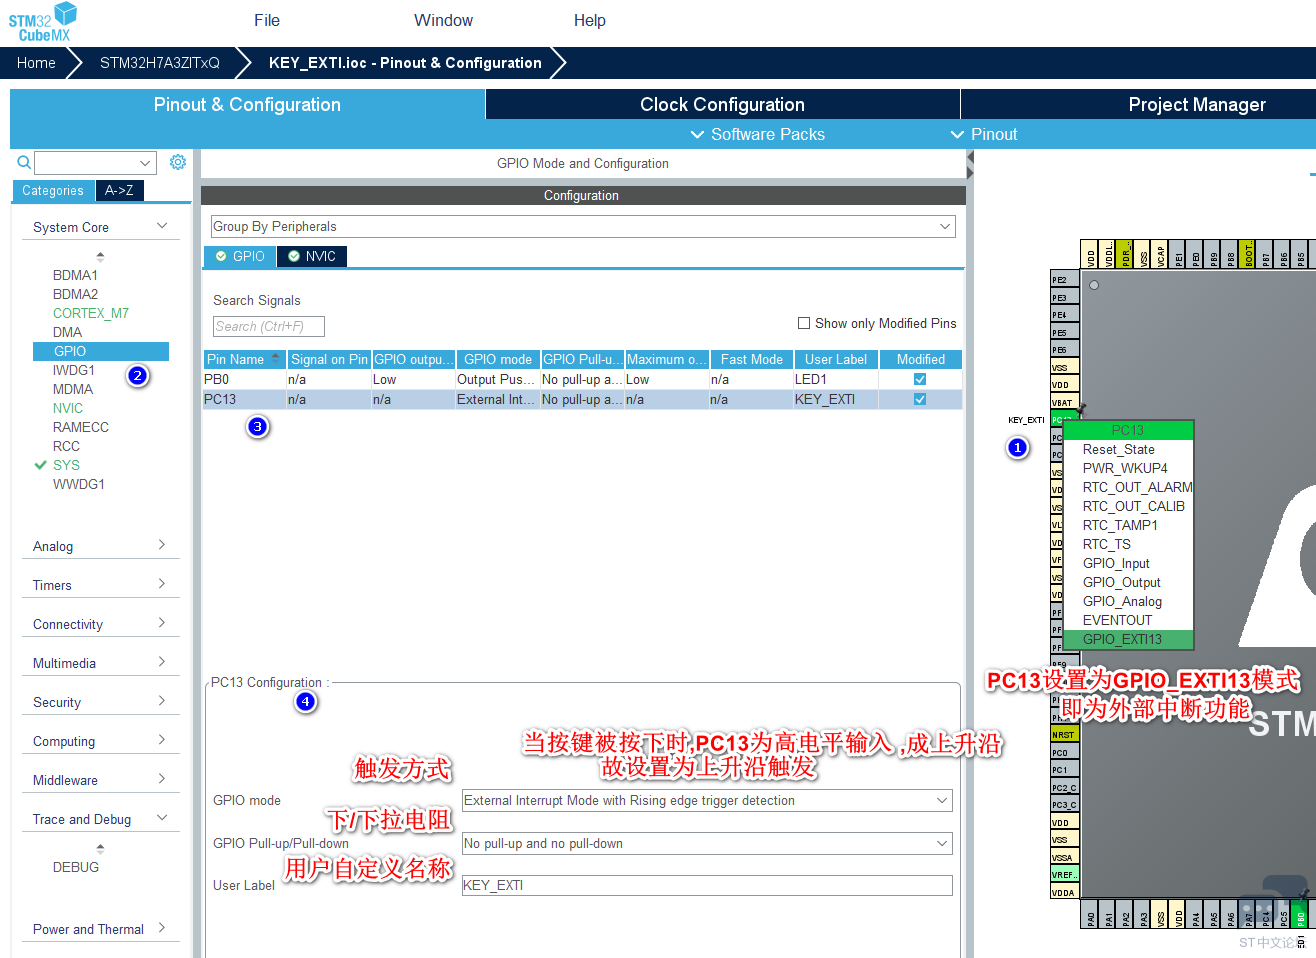Select SYS in System Core list
Screen dimensions: 1316x958
point(66,465)
